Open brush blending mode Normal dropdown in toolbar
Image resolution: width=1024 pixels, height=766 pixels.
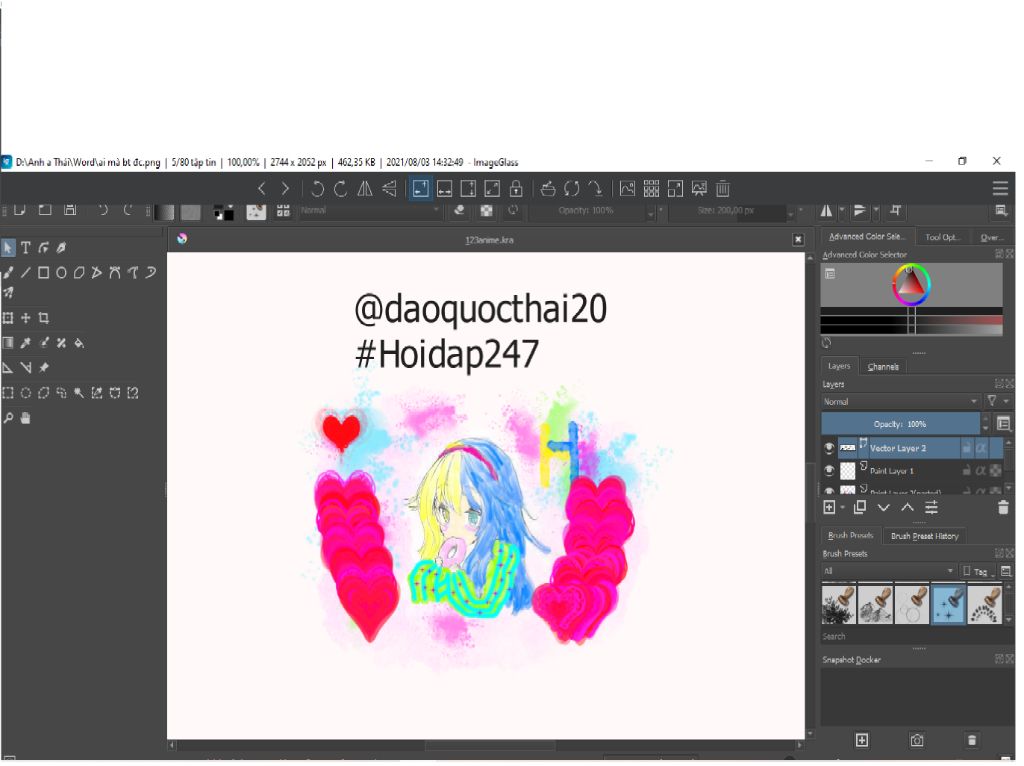coord(370,211)
